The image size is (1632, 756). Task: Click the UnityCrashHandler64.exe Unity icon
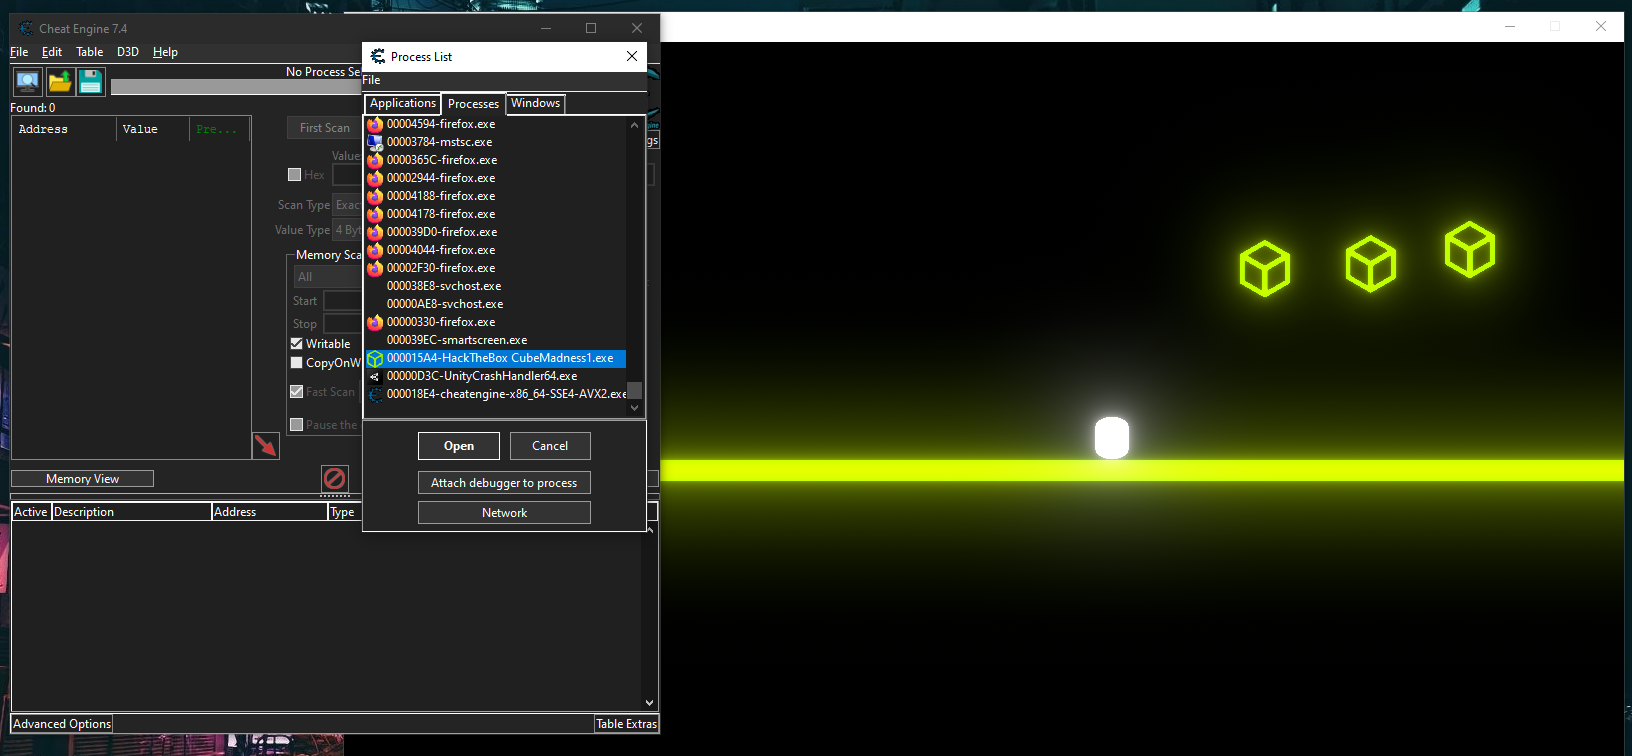[375, 376]
